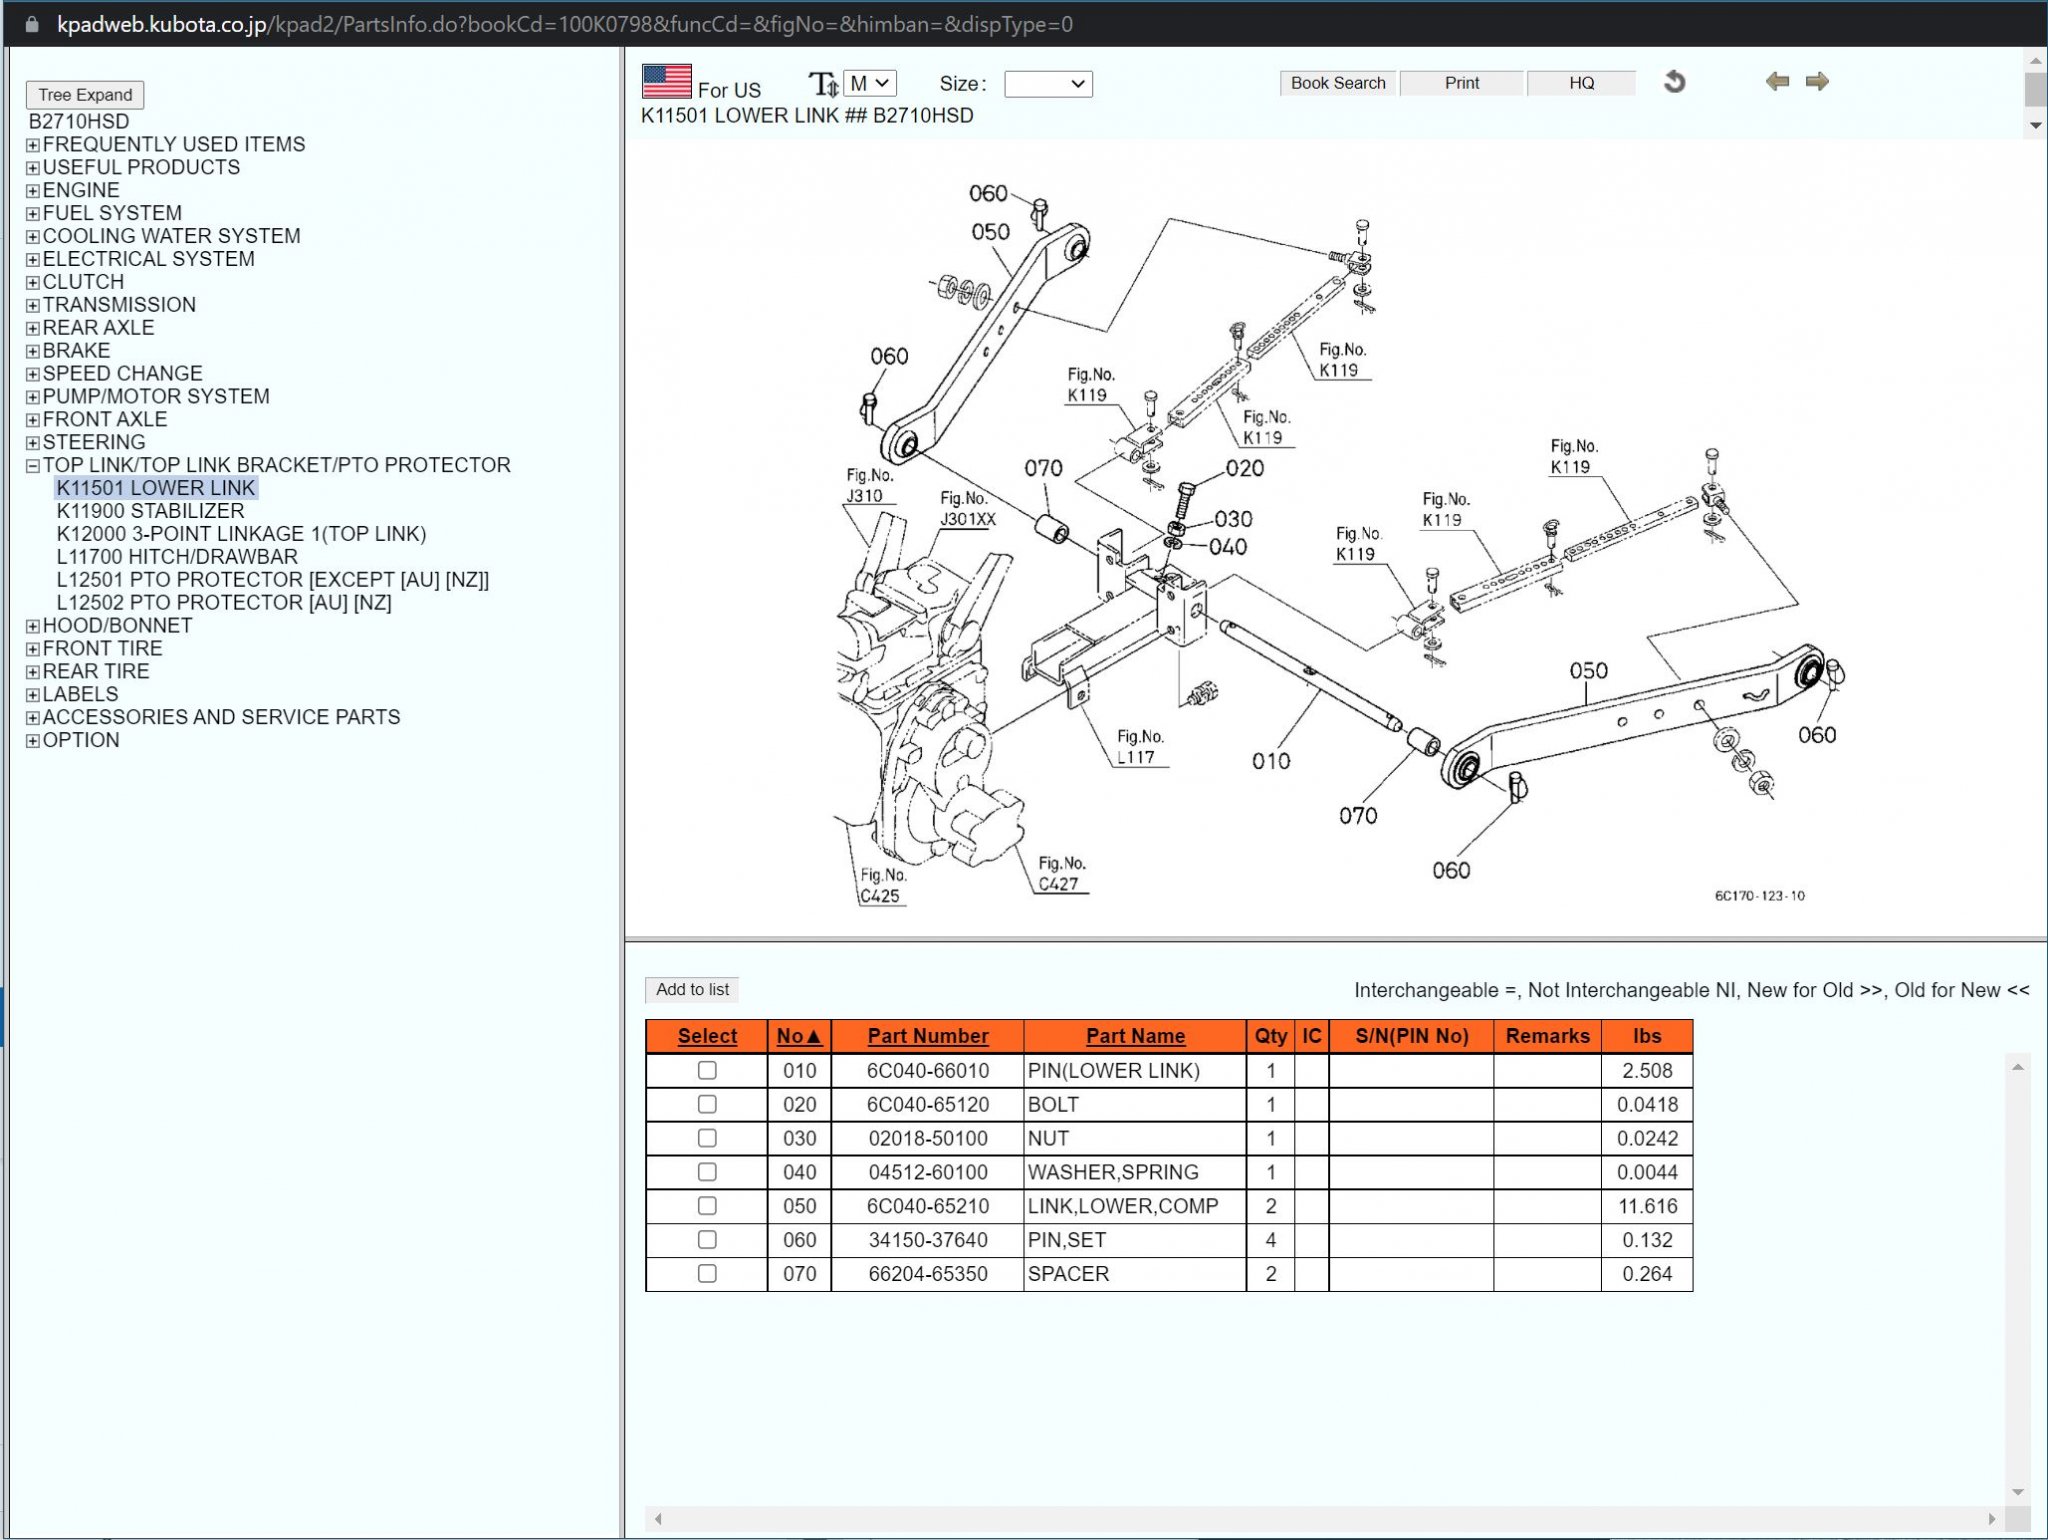The image size is (2048, 1540).
Task: Select K11900 STABILIZER in the tree
Action: pos(150,511)
